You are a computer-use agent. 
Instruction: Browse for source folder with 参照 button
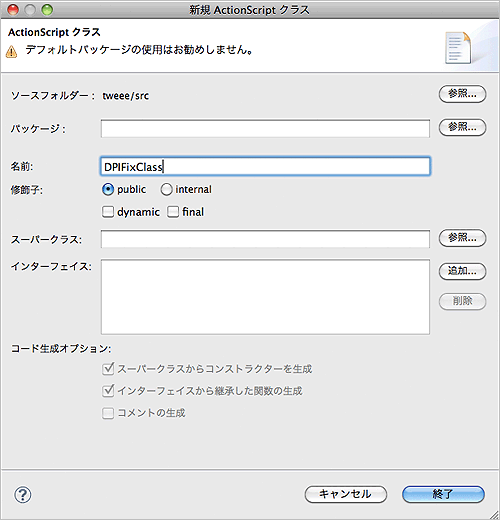462,94
